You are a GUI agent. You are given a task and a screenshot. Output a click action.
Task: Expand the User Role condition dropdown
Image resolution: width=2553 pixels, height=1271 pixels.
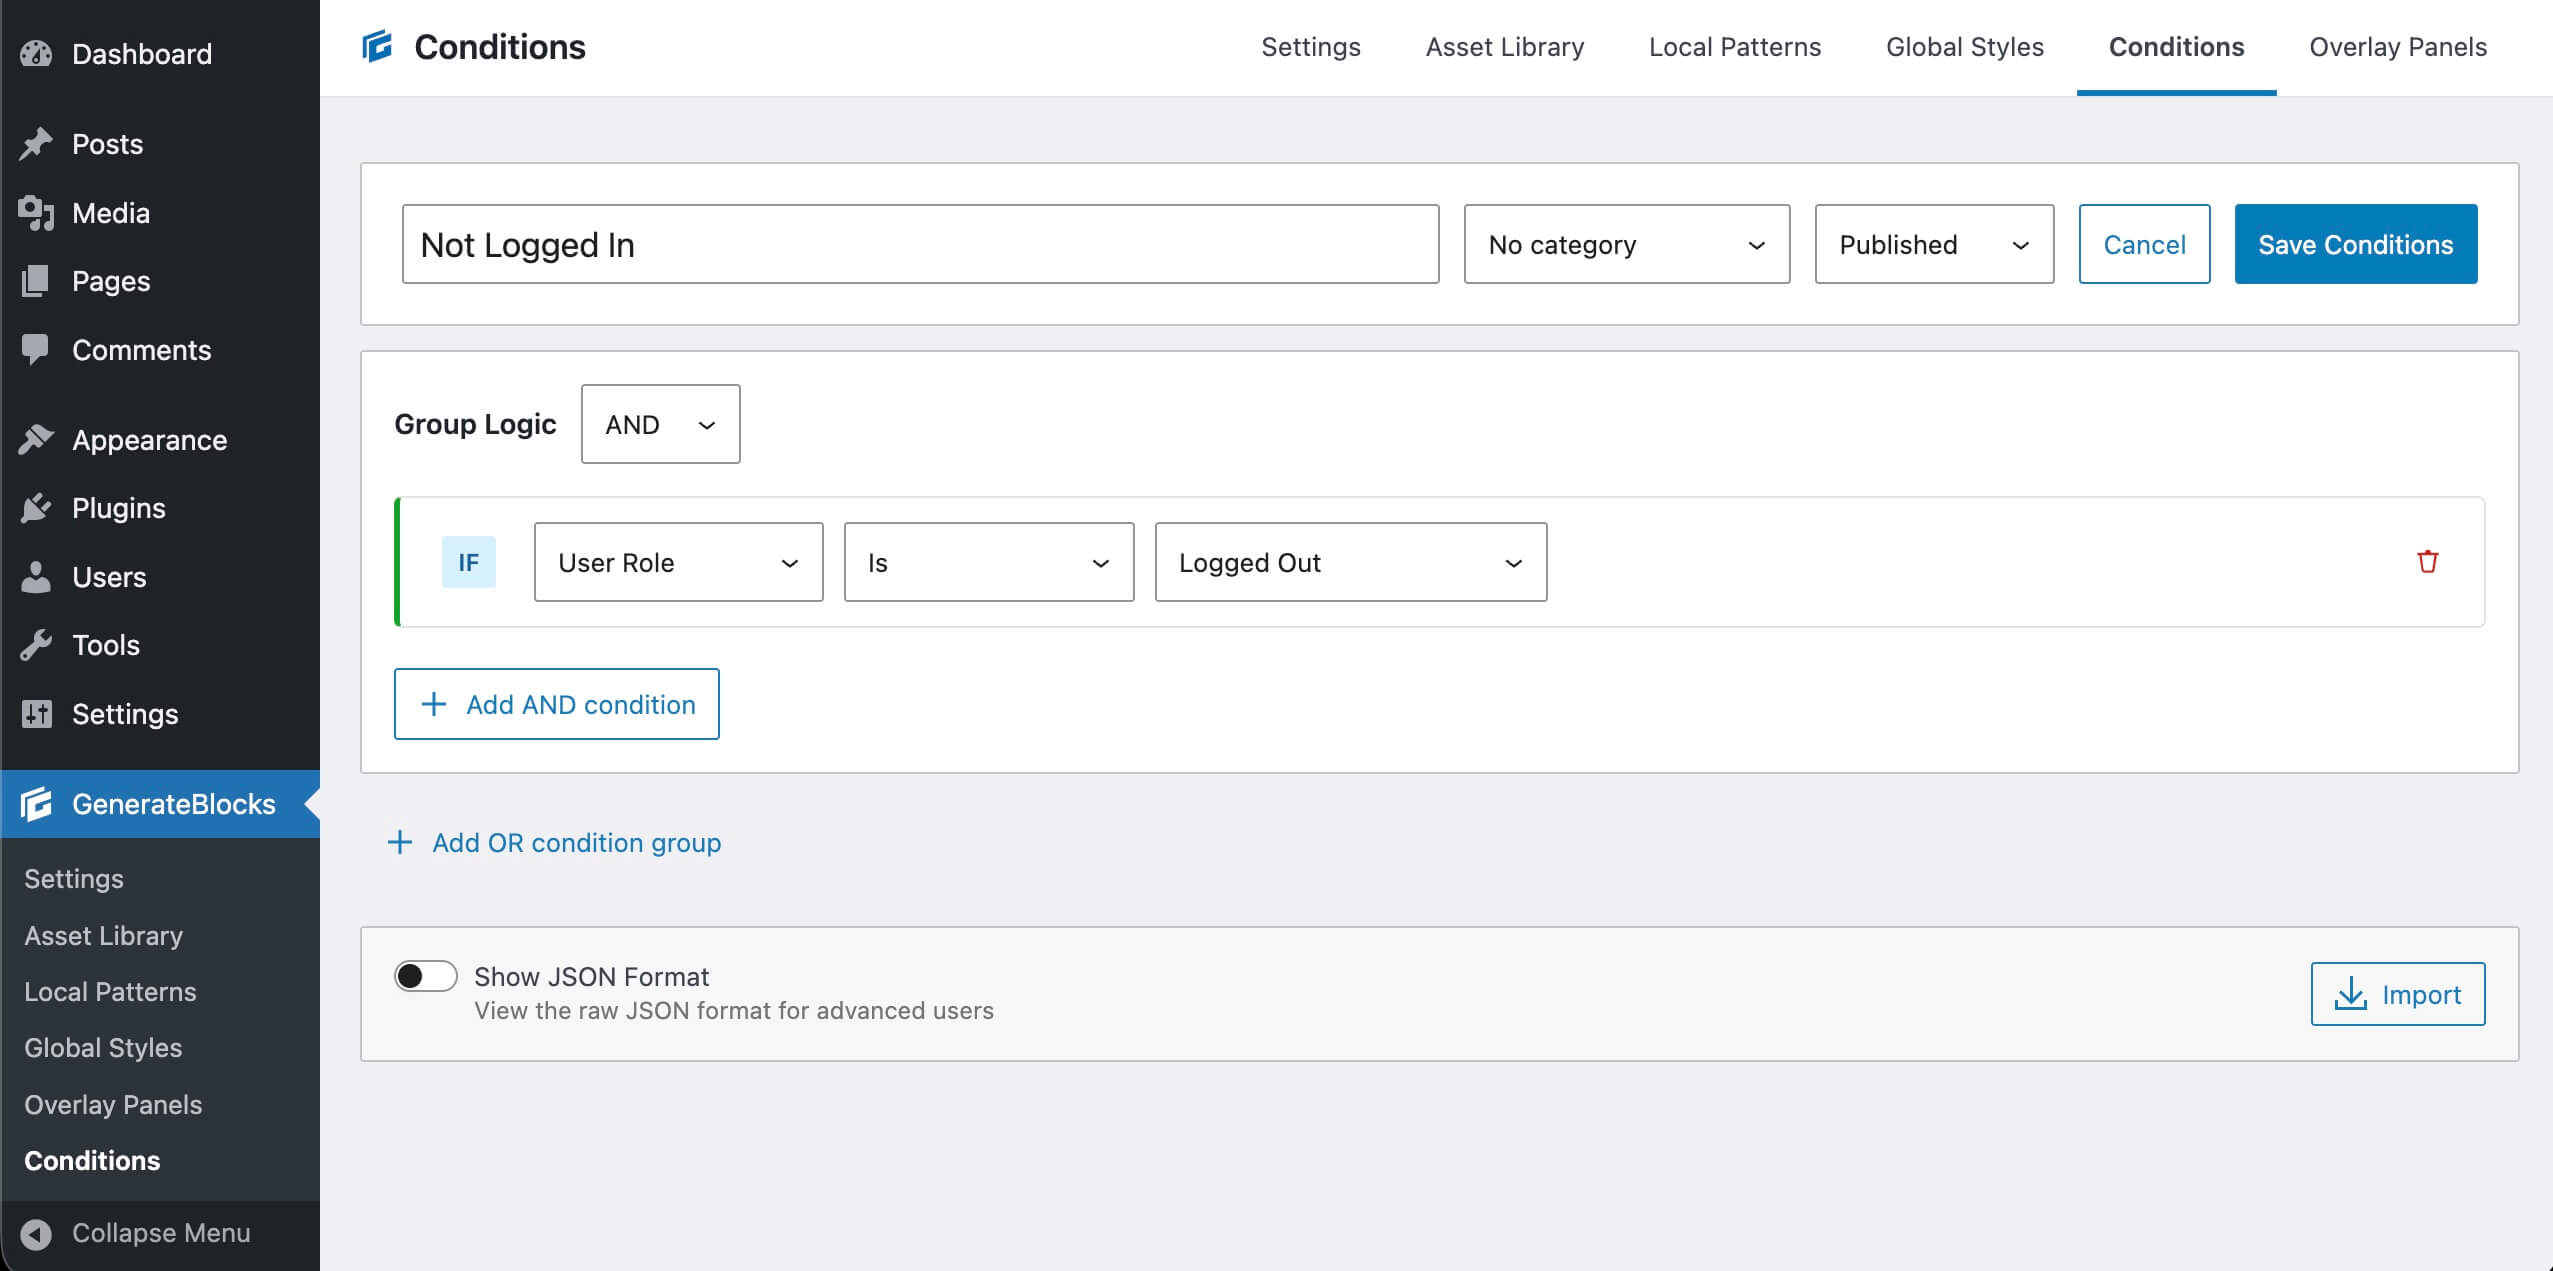[x=678, y=562]
